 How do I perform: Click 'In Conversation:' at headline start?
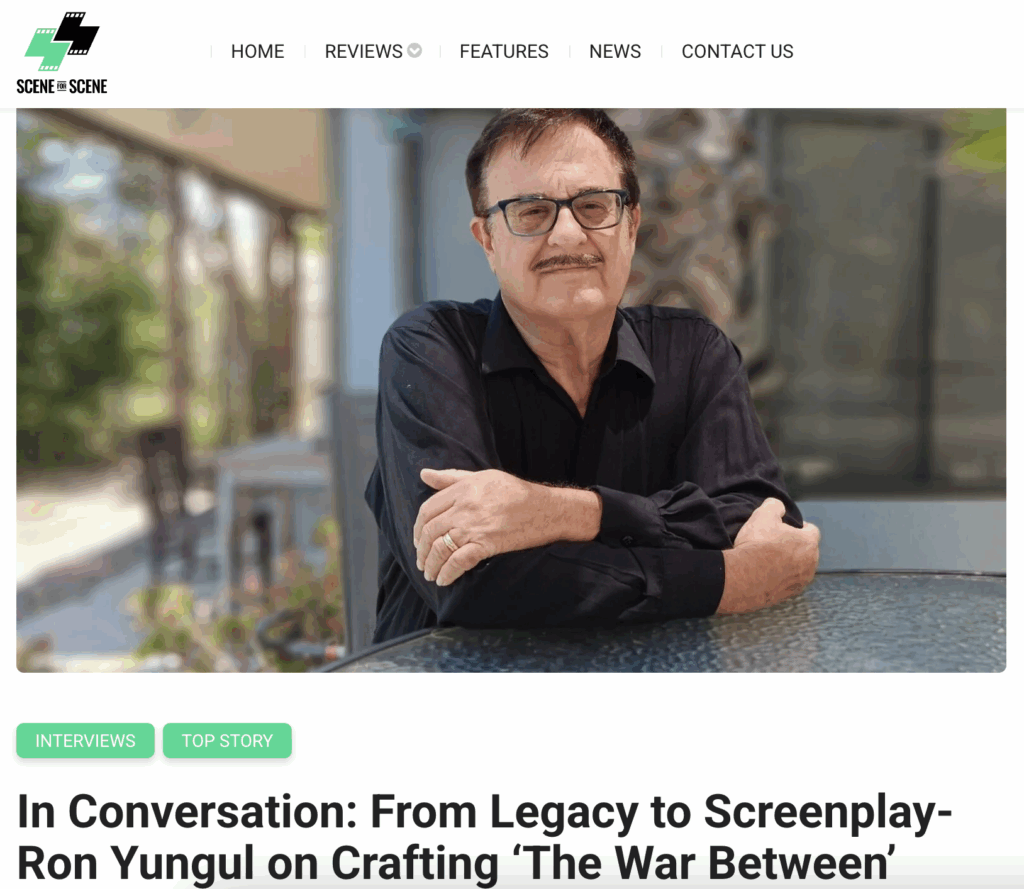click(x=187, y=812)
